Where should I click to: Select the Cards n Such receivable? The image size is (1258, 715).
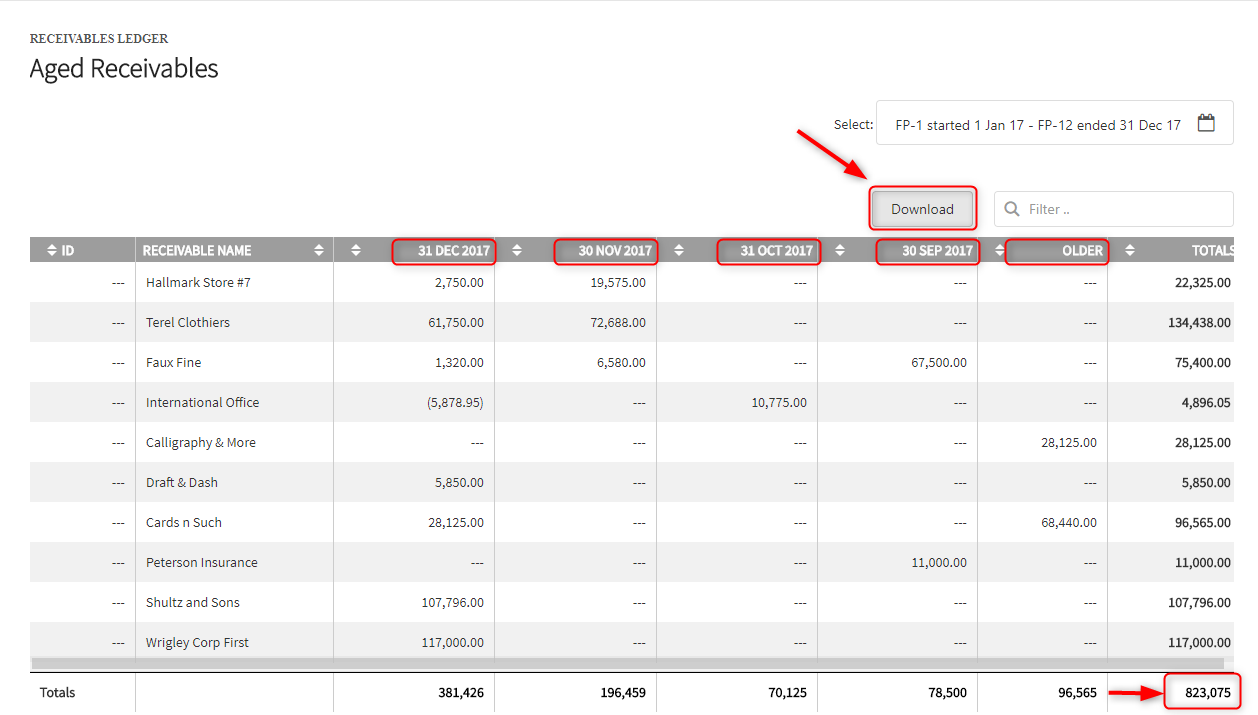(184, 522)
